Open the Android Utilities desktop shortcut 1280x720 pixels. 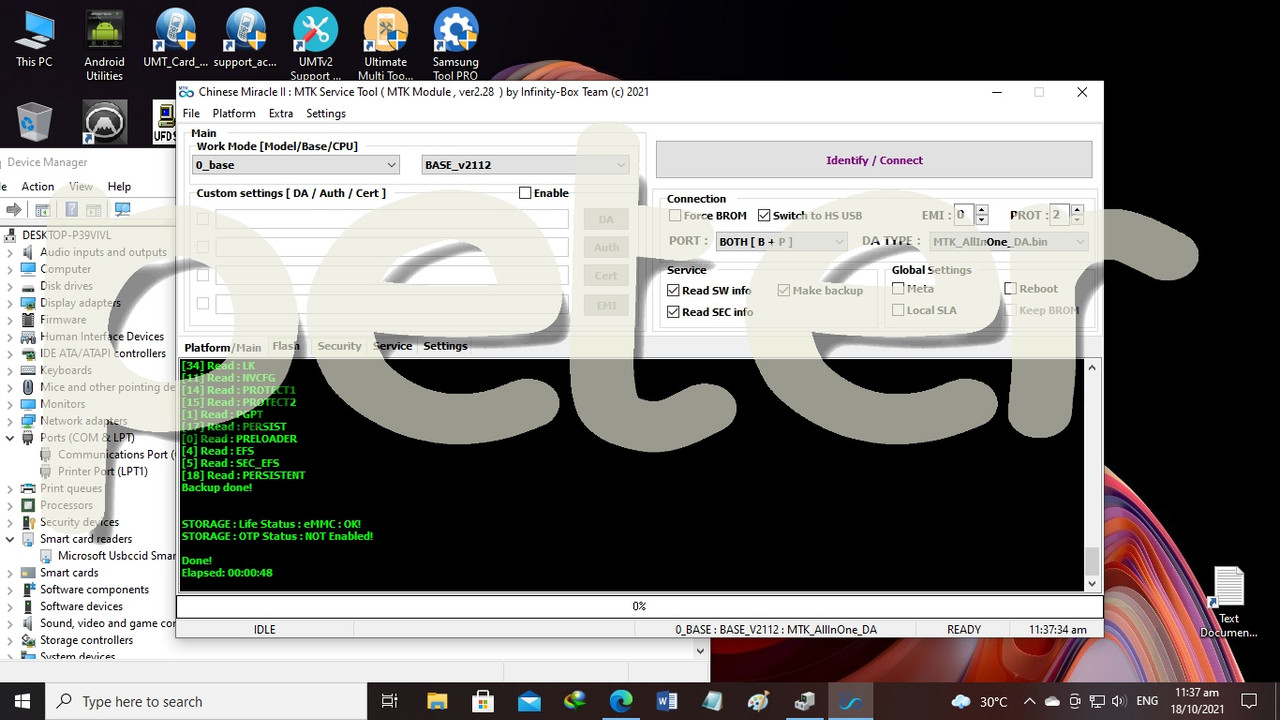point(104,45)
